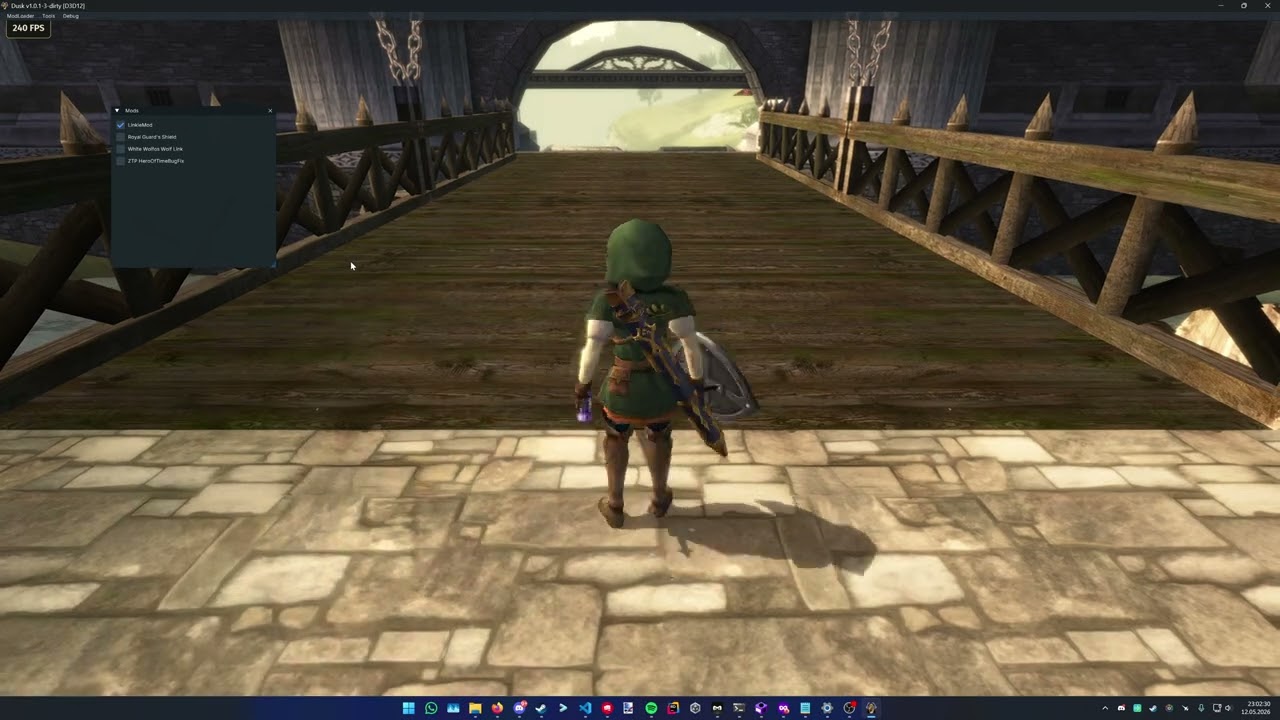Open the Debug menu
The image size is (1280, 720).
click(70, 16)
